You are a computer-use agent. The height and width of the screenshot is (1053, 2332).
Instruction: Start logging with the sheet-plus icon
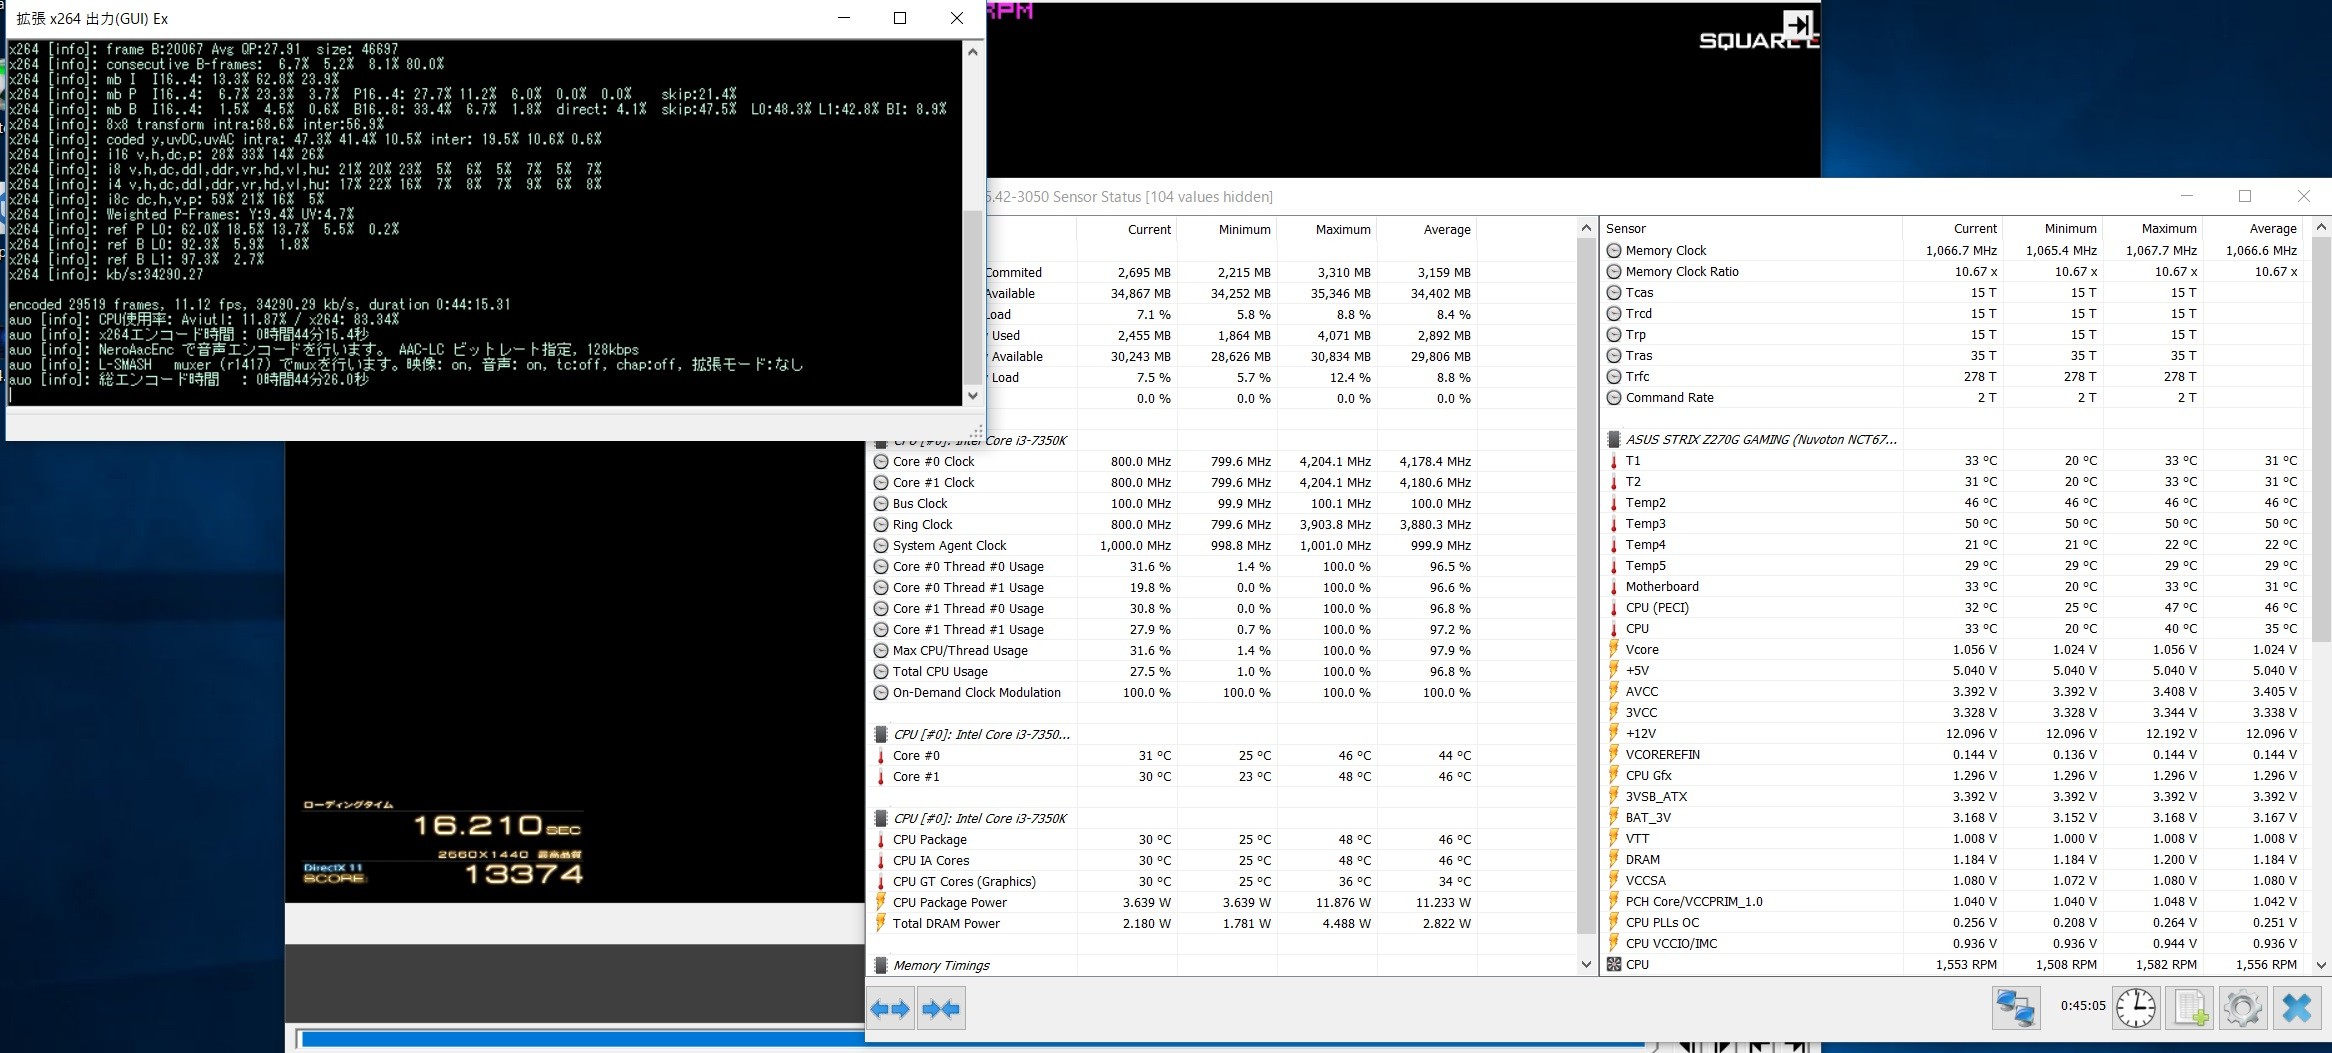(x=2190, y=1007)
